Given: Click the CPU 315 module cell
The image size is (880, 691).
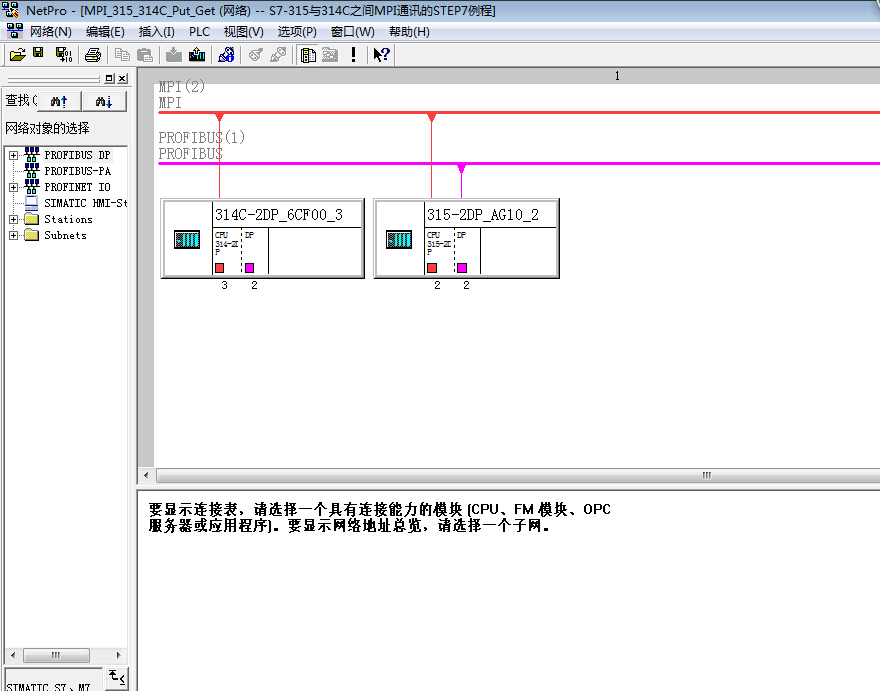Looking at the screenshot, I should tap(439, 251).
